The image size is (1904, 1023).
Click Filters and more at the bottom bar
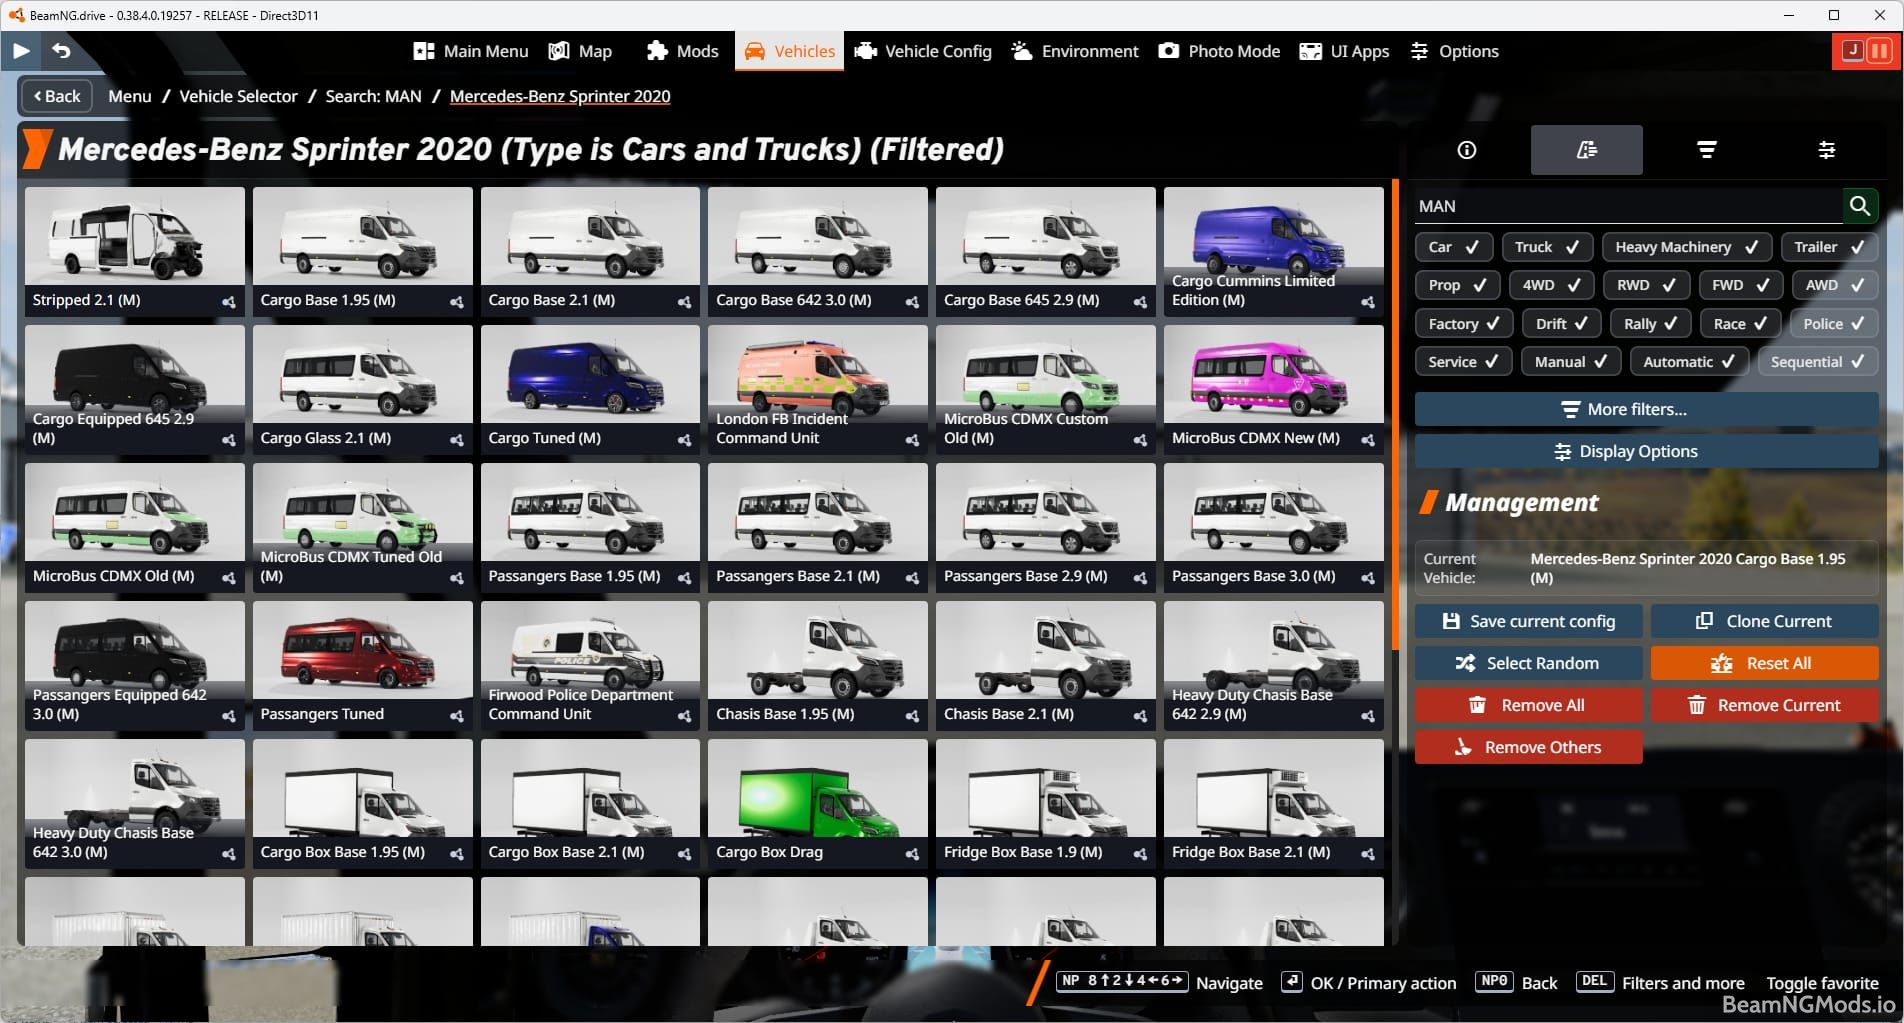click(x=1683, y=983)
